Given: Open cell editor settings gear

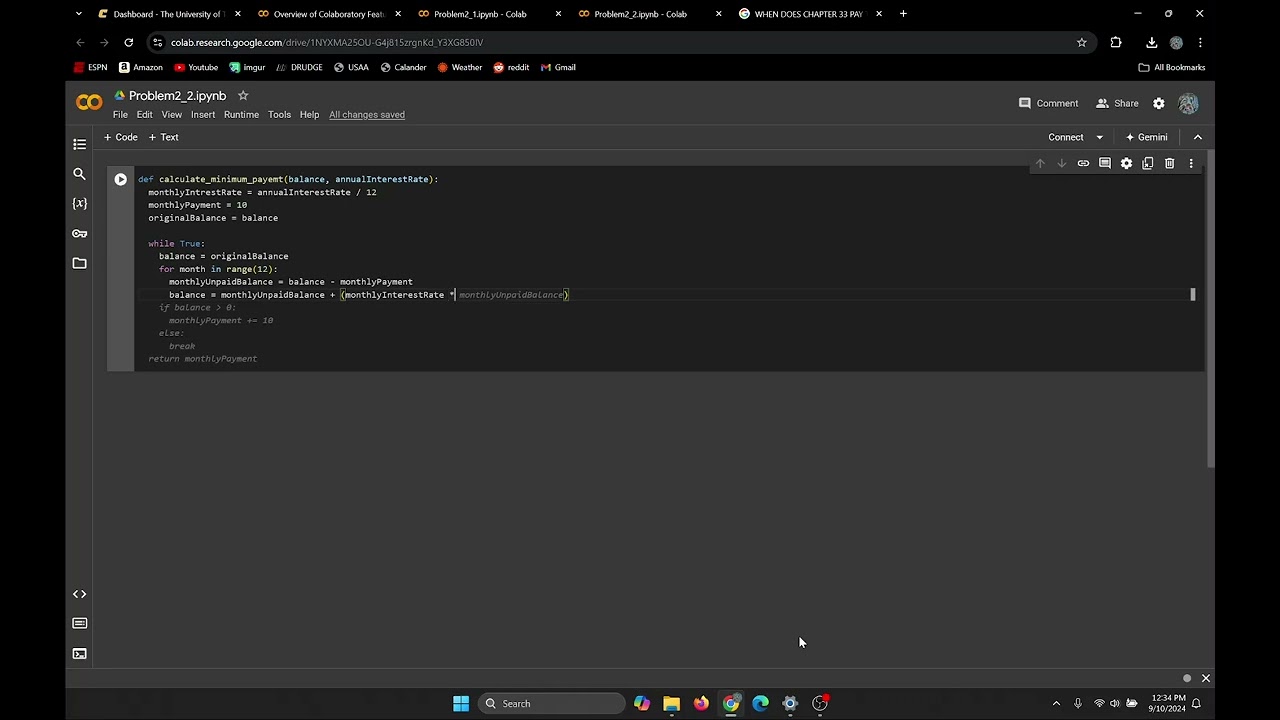Looking at the screenshot, I should (1126, 163).
